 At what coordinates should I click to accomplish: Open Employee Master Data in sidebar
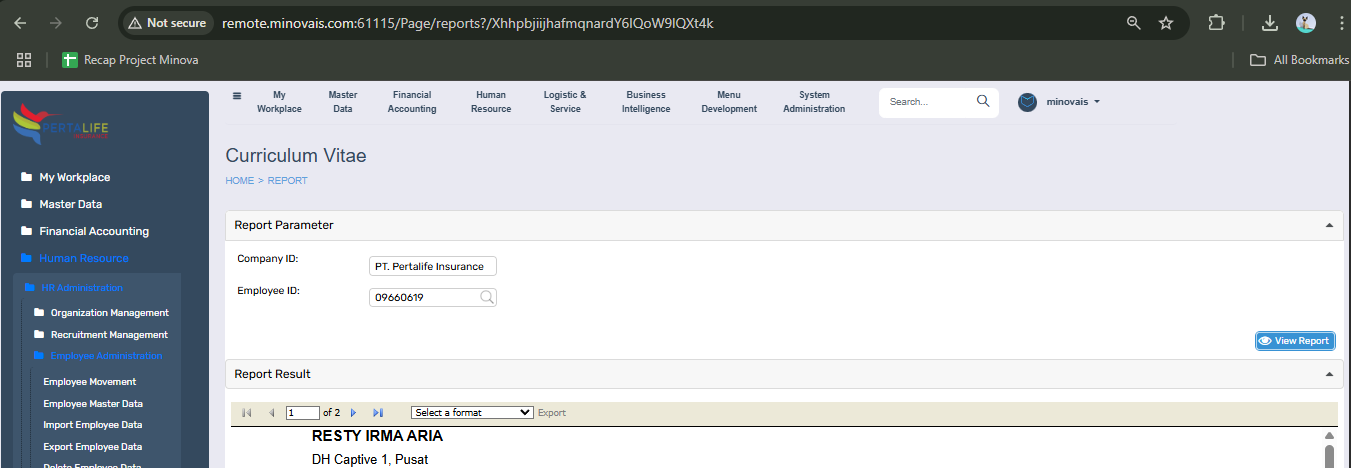click(x=93, y=404)
